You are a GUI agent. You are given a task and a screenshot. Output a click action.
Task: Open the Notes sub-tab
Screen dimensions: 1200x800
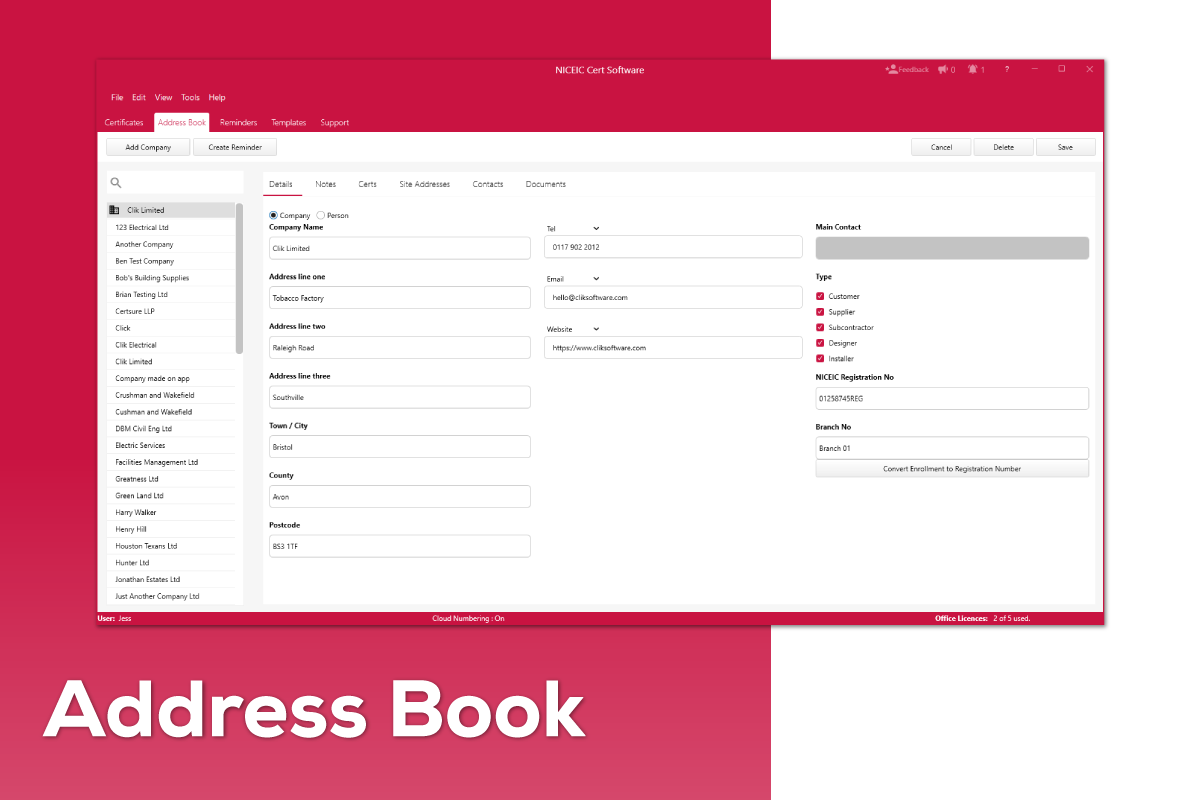(326, 184)
